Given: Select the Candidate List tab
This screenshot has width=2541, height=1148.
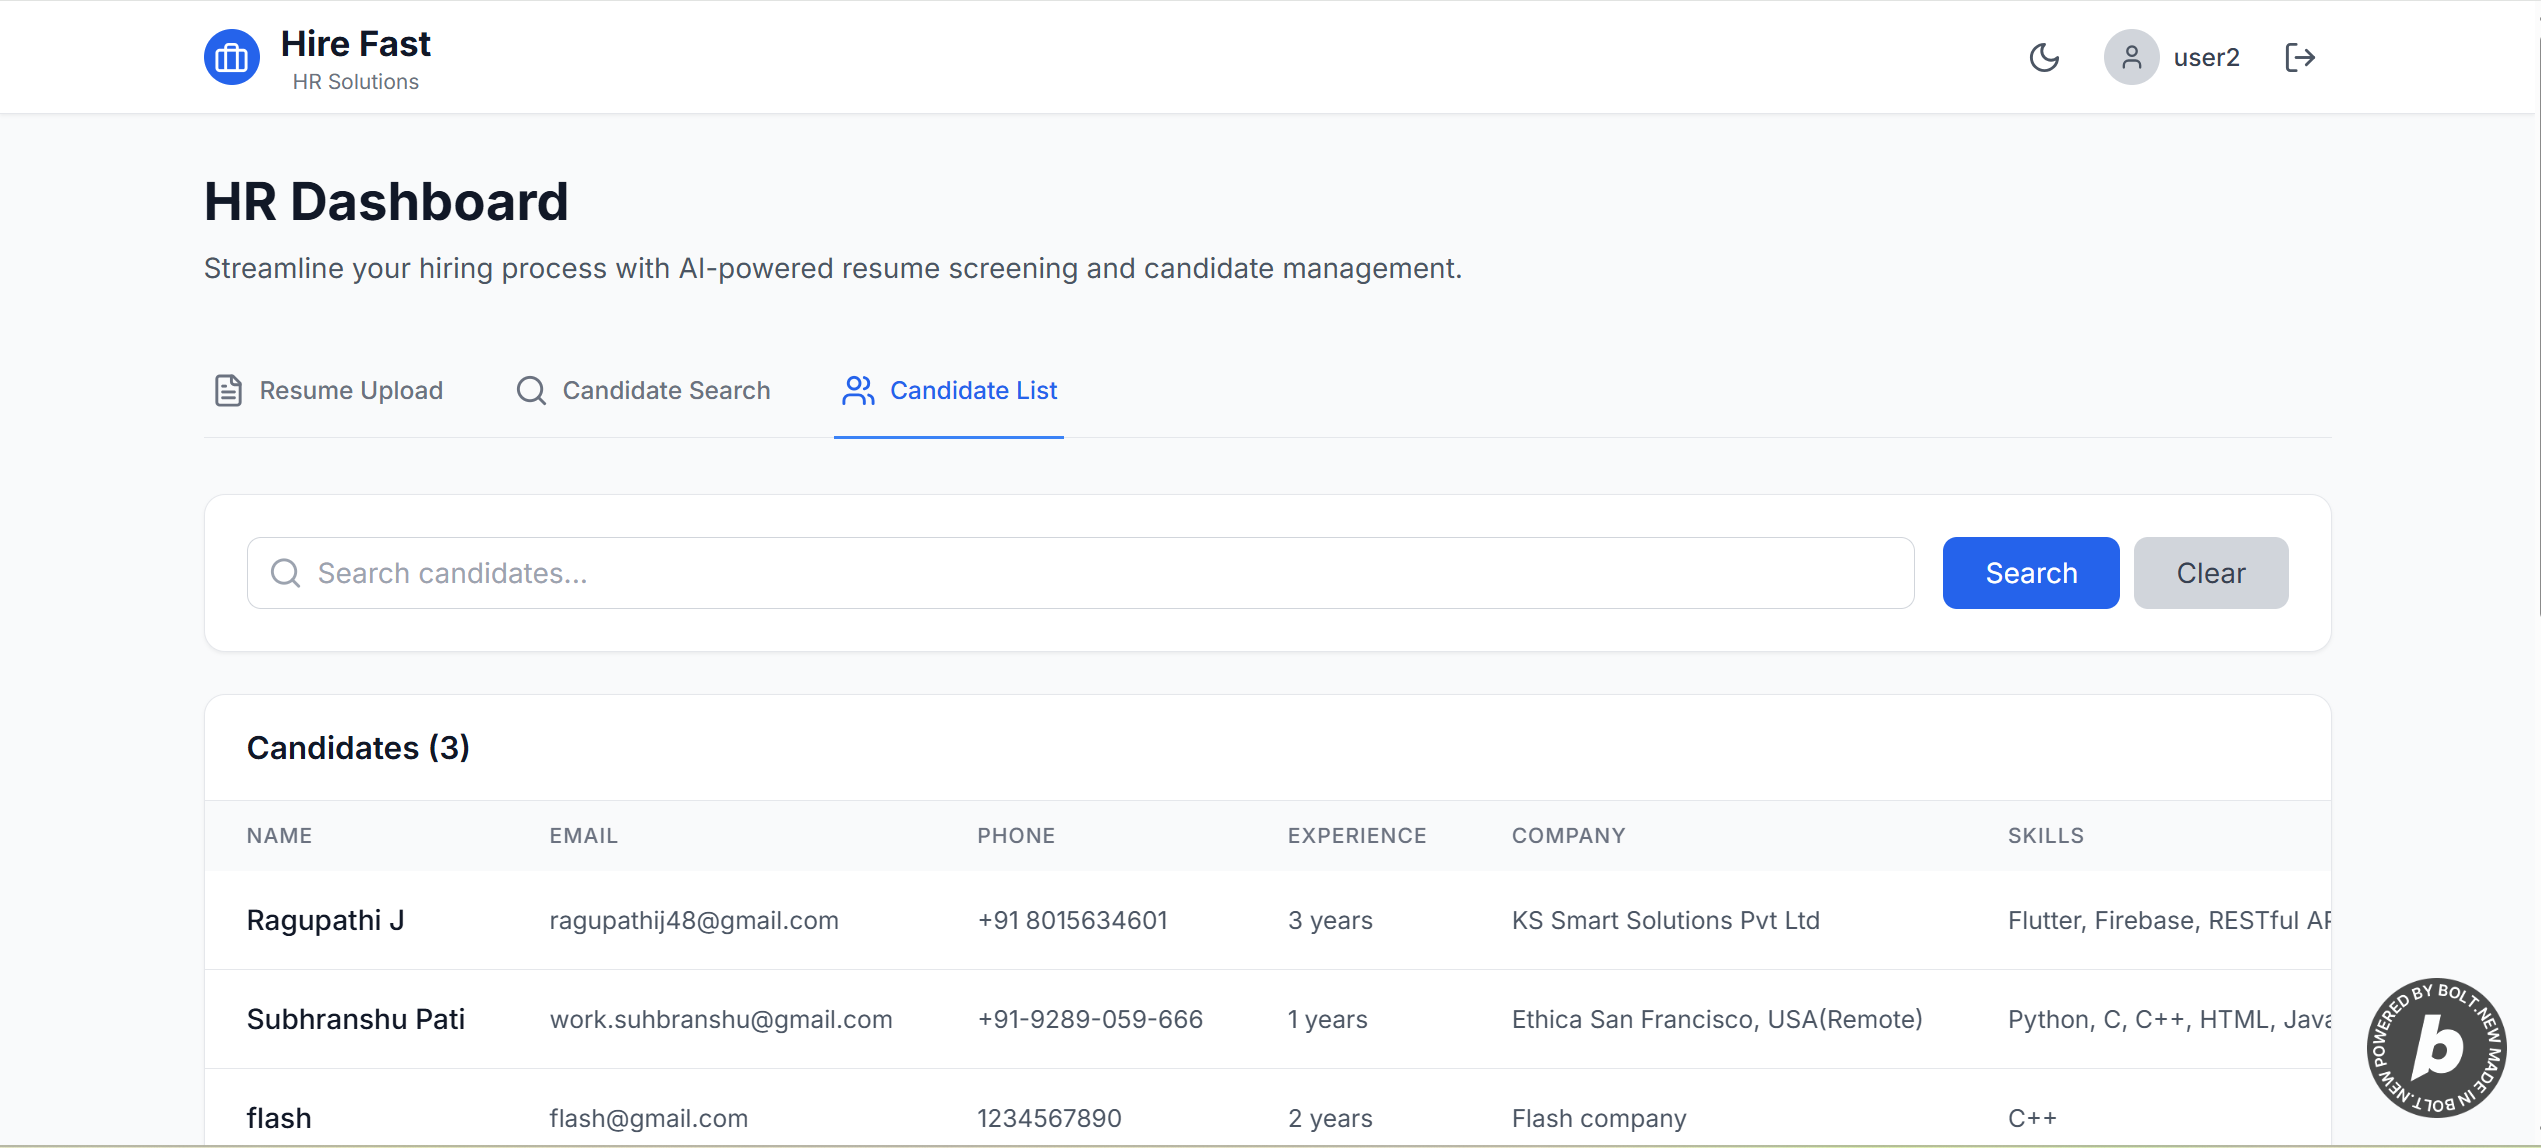Looking at the screenshot, I should pos(973,390).
